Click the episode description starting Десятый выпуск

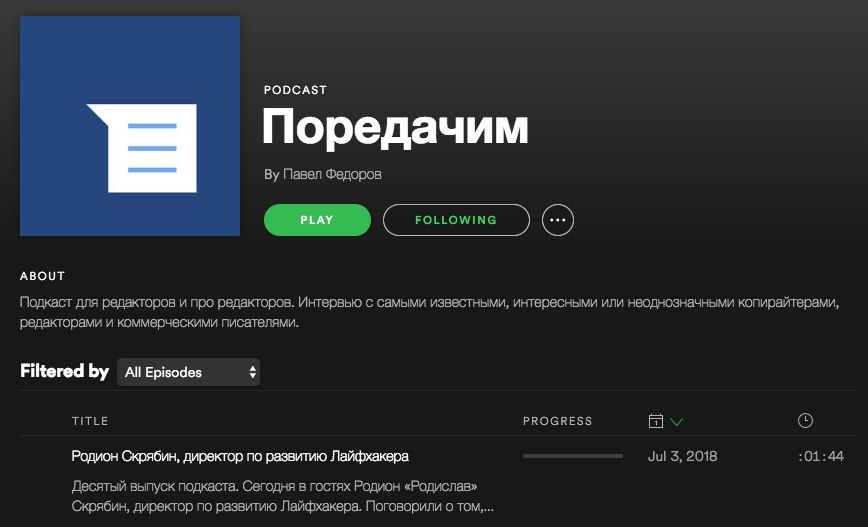coord(283,496)
